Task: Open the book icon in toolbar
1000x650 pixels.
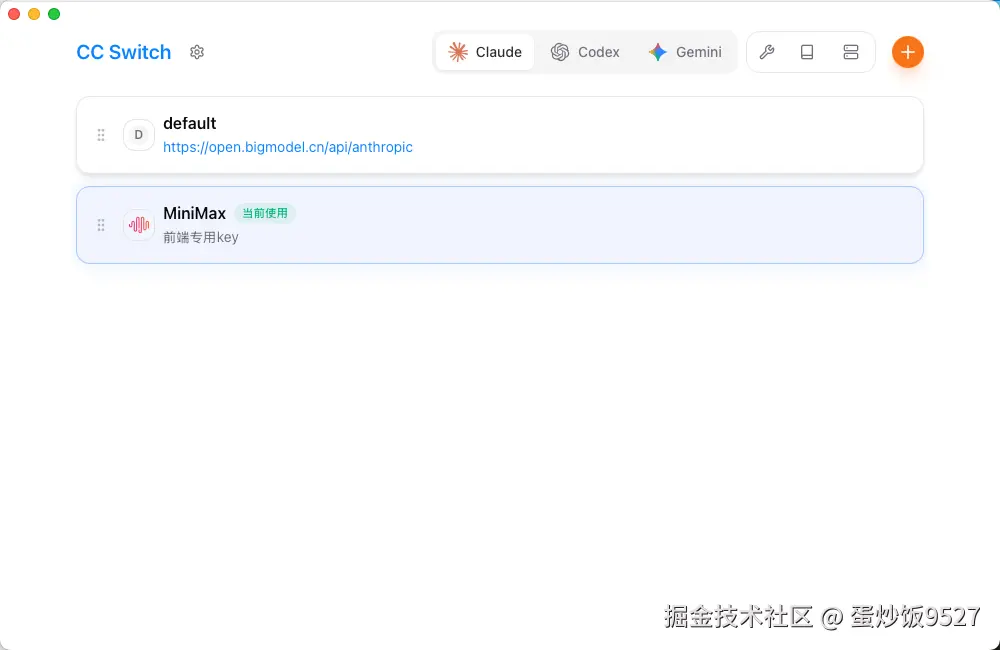Action: coord(807,52)
